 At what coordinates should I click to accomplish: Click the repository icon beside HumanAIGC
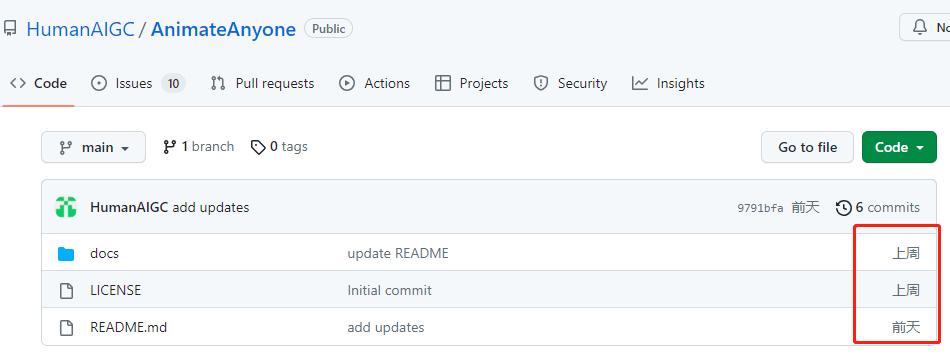pyautogui.click(x=10, y=28)
